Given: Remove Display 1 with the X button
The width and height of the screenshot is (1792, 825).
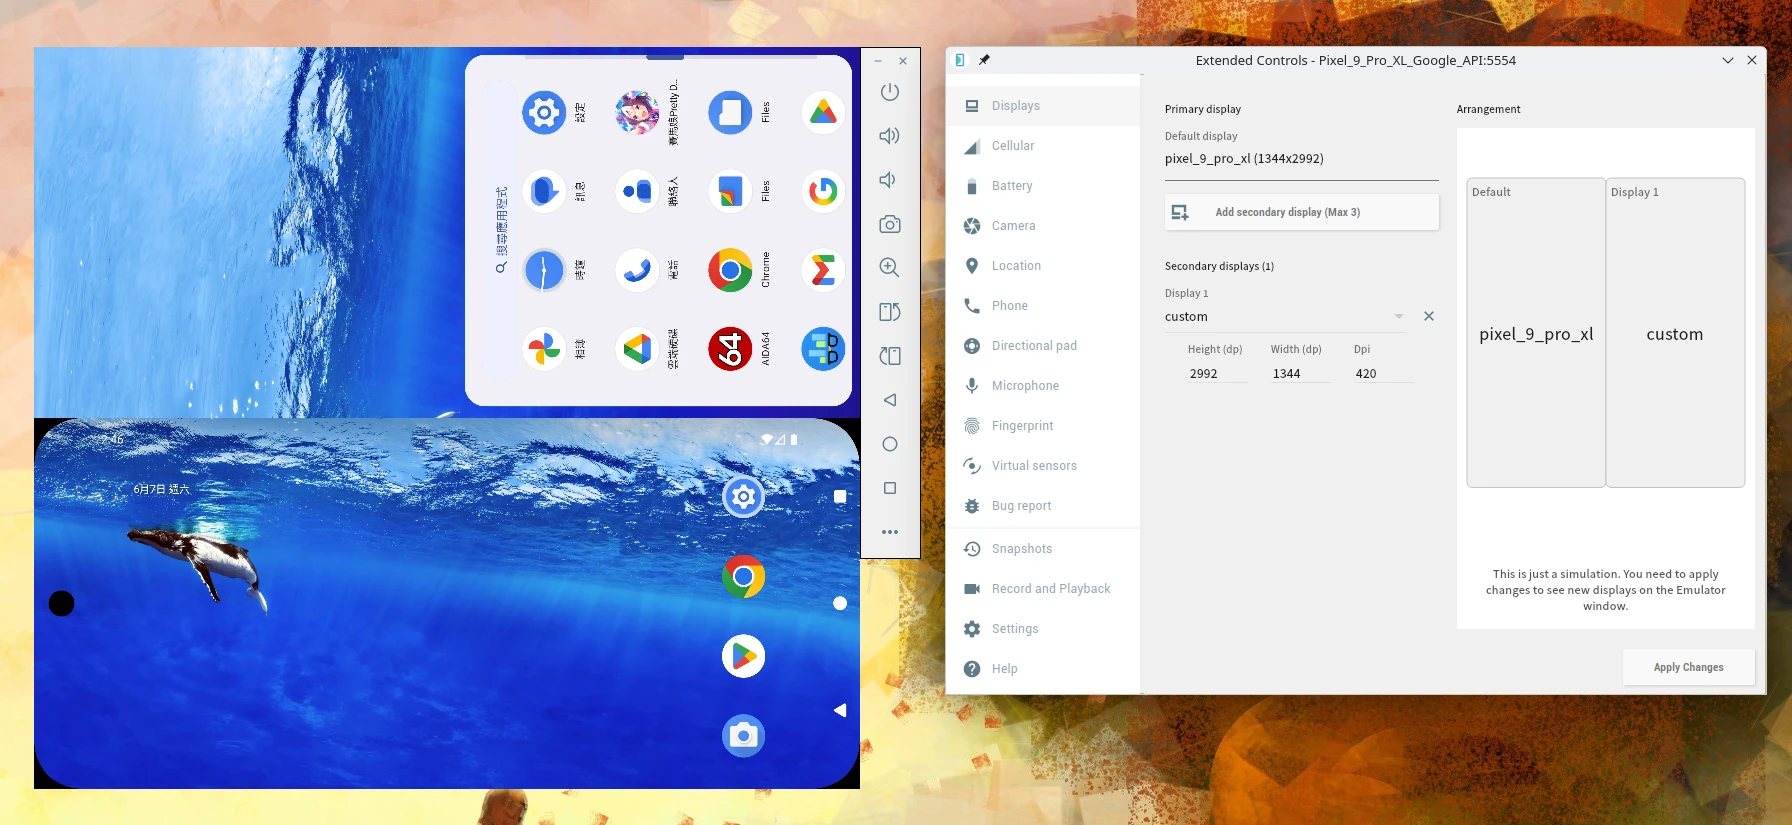Looking at the screenshot, I should coord(1429,316).
